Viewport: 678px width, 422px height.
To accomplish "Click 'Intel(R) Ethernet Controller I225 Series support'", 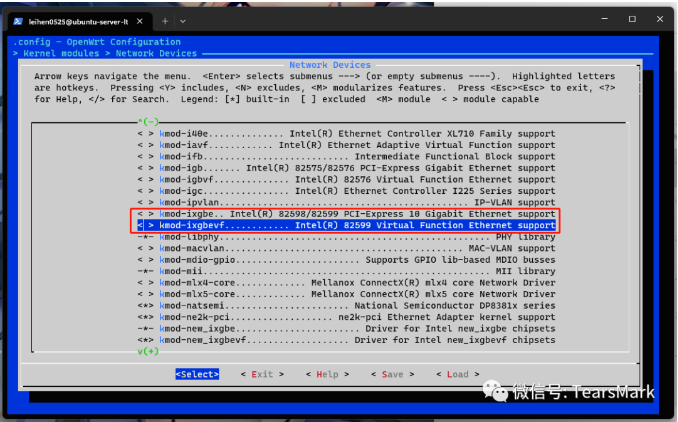I will click(425, 191).
